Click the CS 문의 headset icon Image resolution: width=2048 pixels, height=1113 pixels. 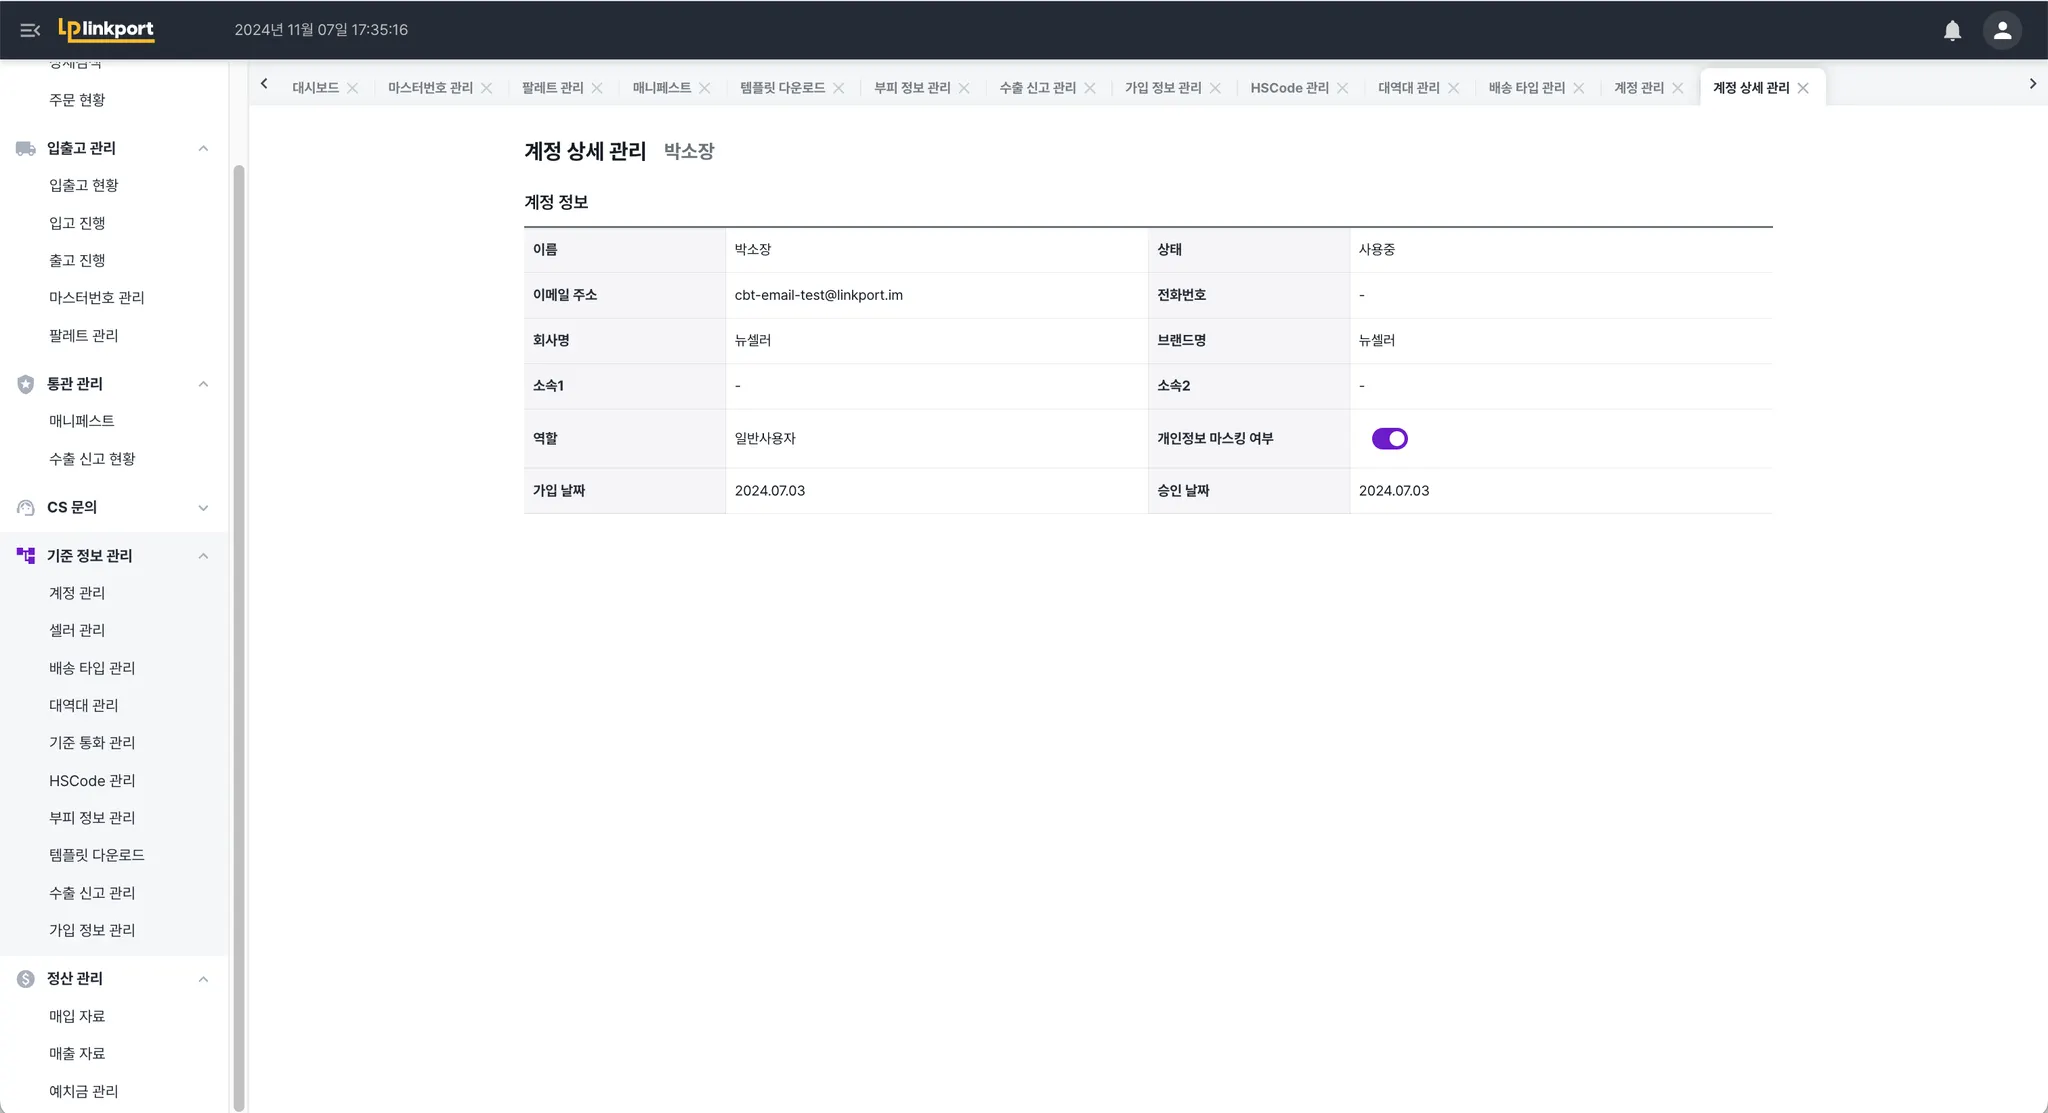coord(26,508)
